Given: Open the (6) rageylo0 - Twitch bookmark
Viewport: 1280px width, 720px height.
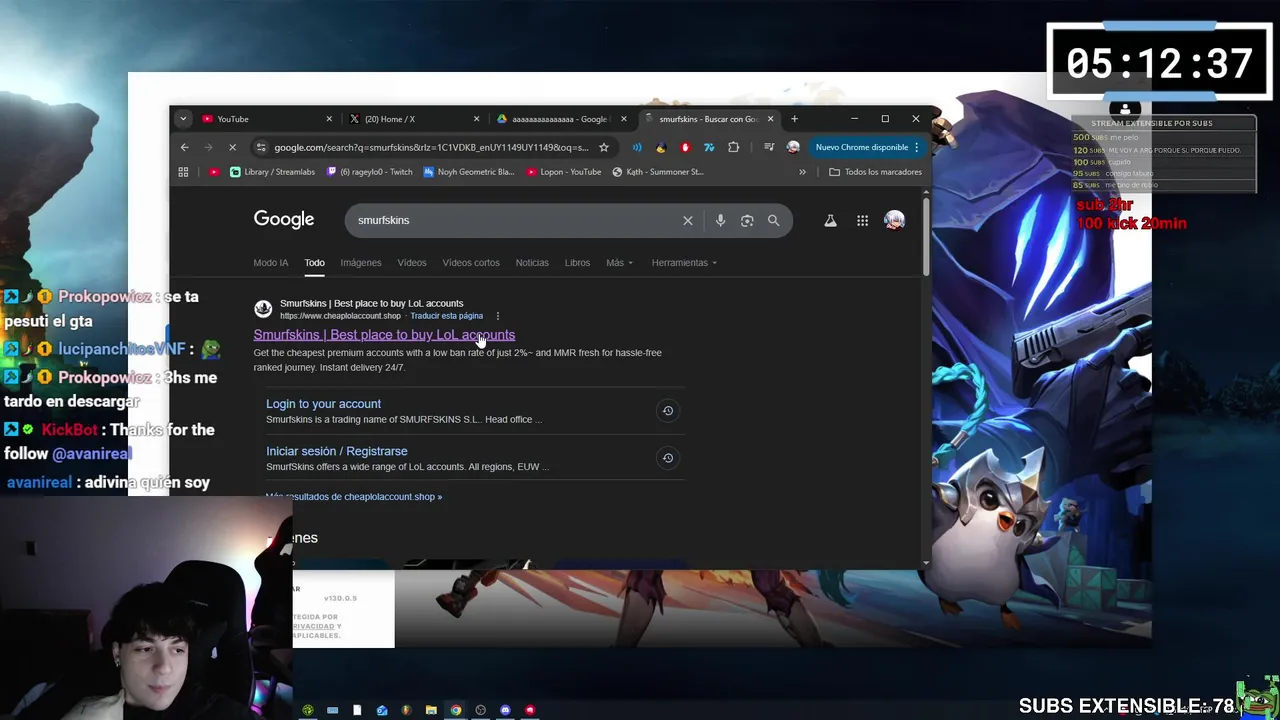Looking at the screenshot, I should point(369,172).
